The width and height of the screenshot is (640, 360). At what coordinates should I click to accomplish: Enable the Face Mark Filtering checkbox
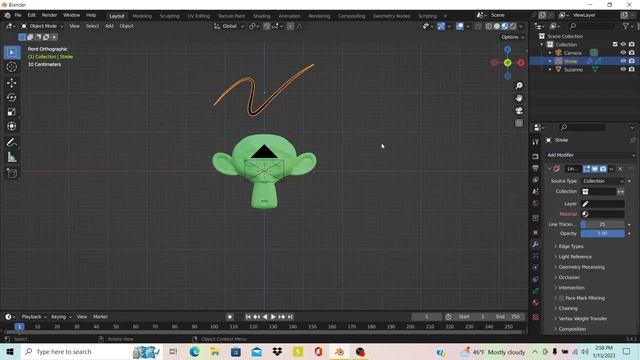coord(561,298)
